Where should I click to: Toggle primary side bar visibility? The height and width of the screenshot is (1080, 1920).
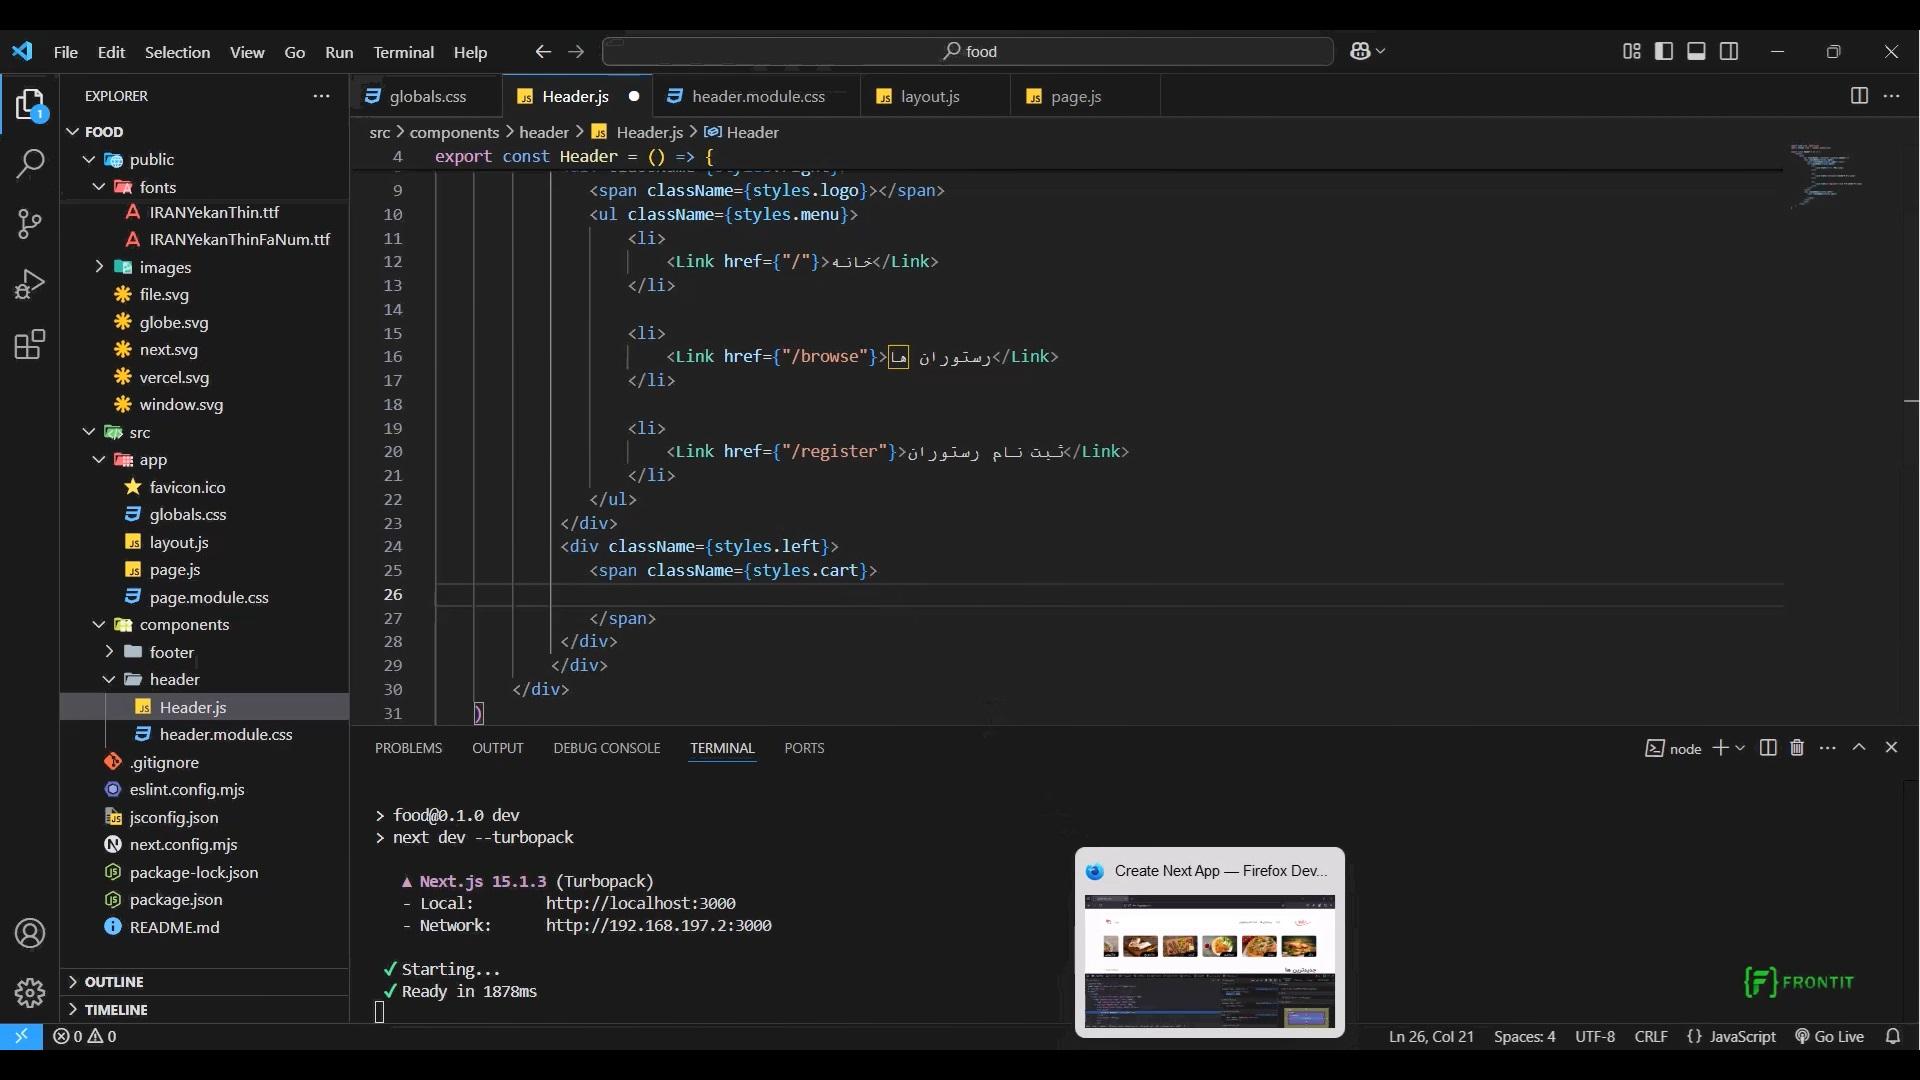1664,51
